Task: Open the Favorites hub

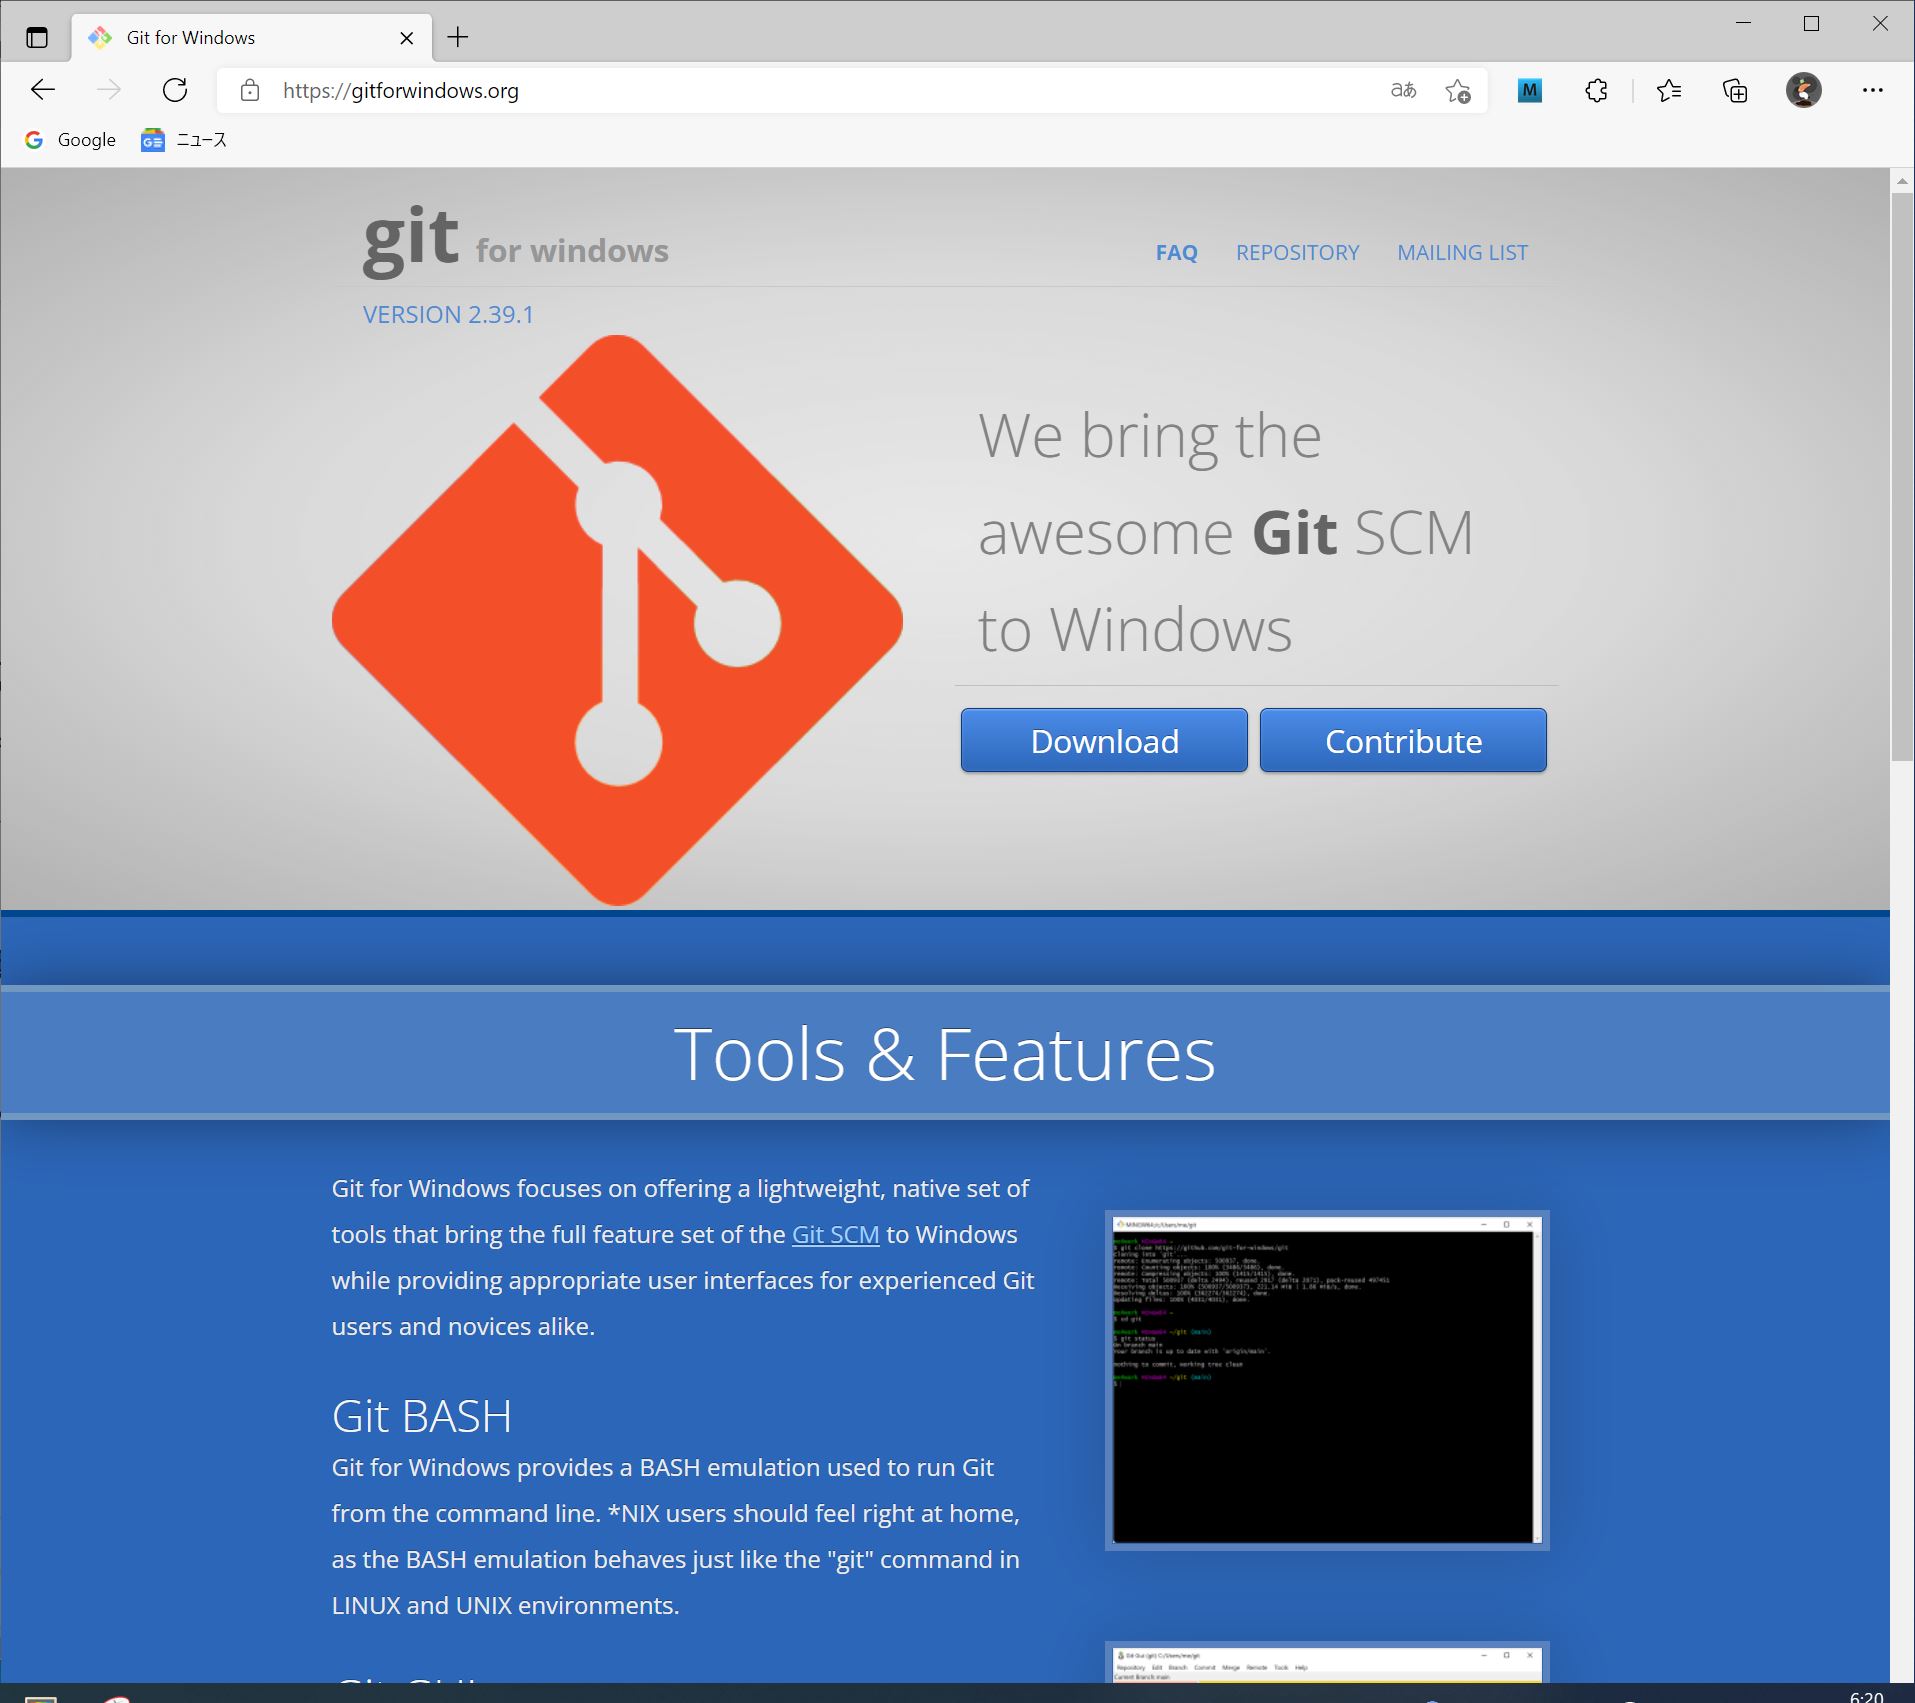Action: 1667,91
